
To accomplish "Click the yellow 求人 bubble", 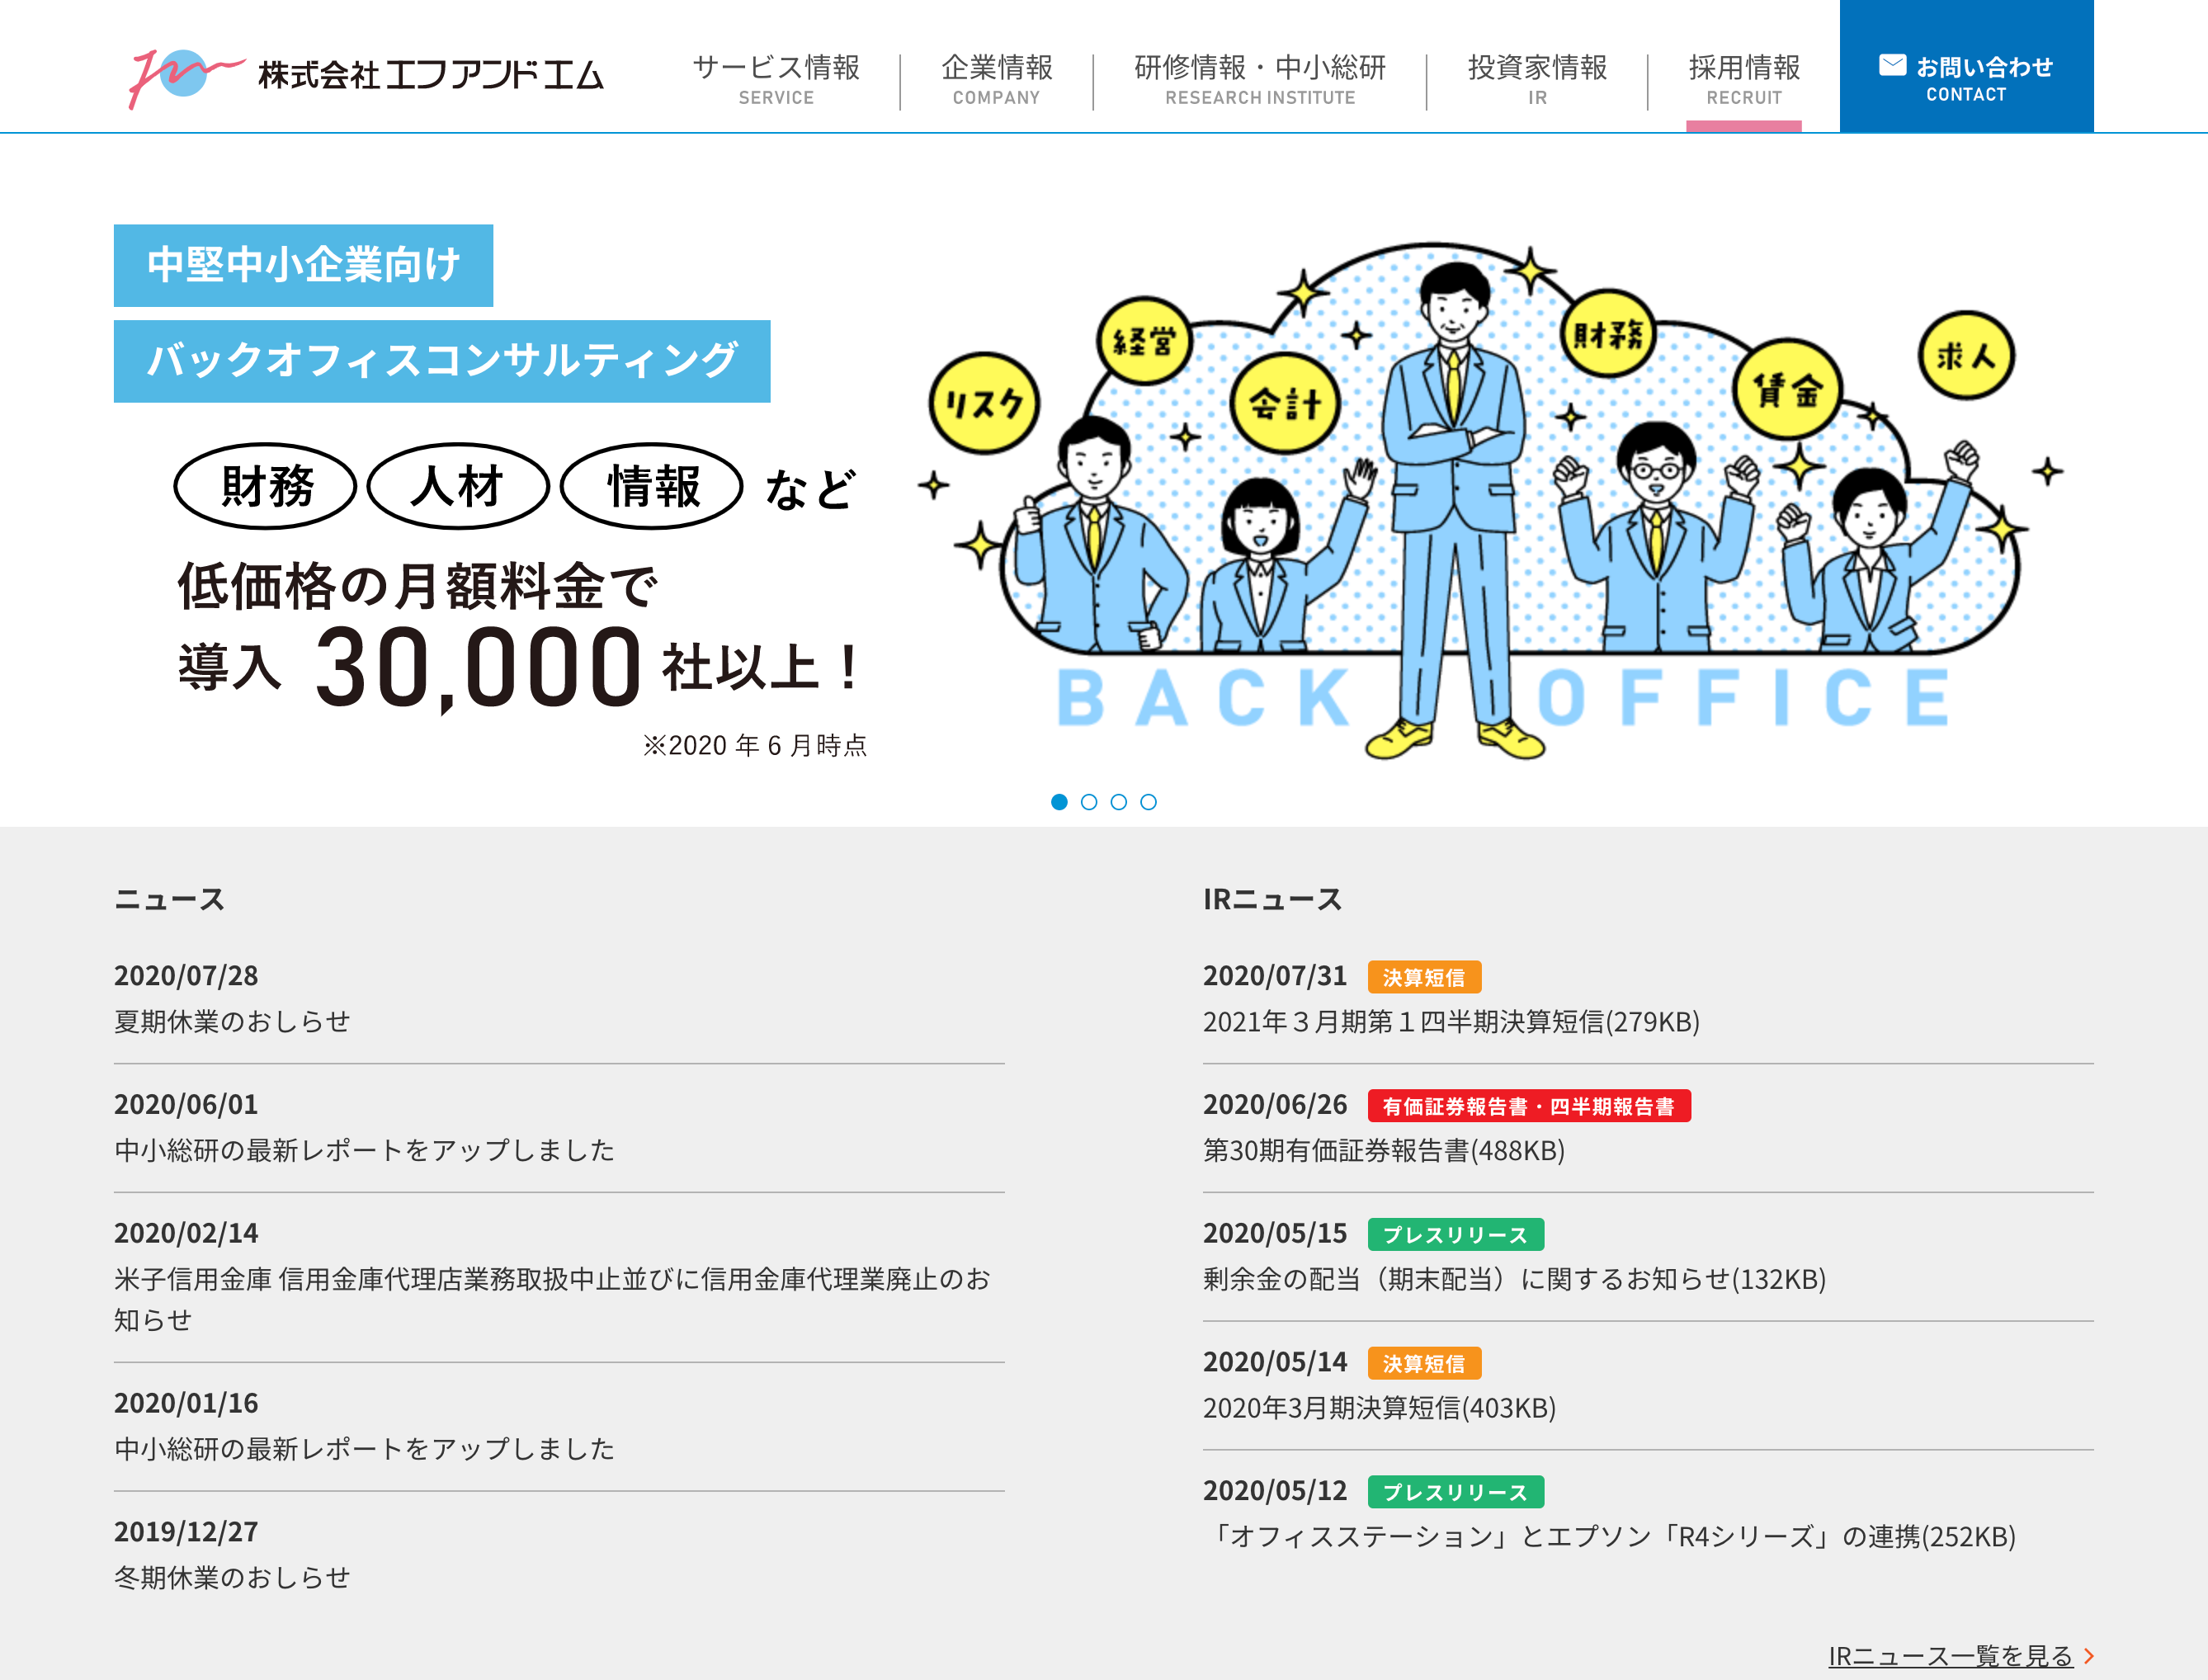I will coord(1966,356).
